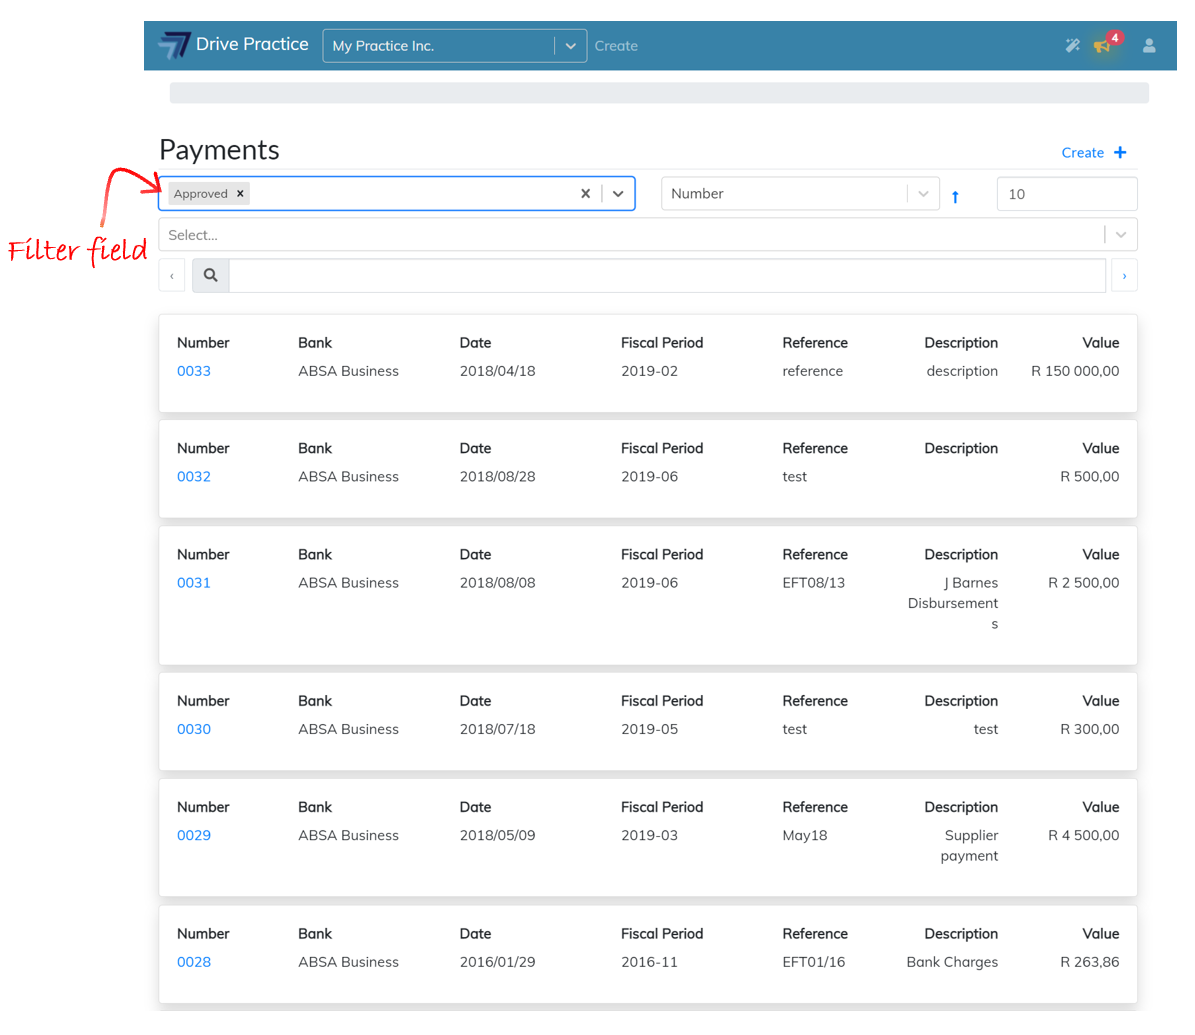1195x1035 pixels.
Task: Click description Supplier payment
Action: coord(969,845)
